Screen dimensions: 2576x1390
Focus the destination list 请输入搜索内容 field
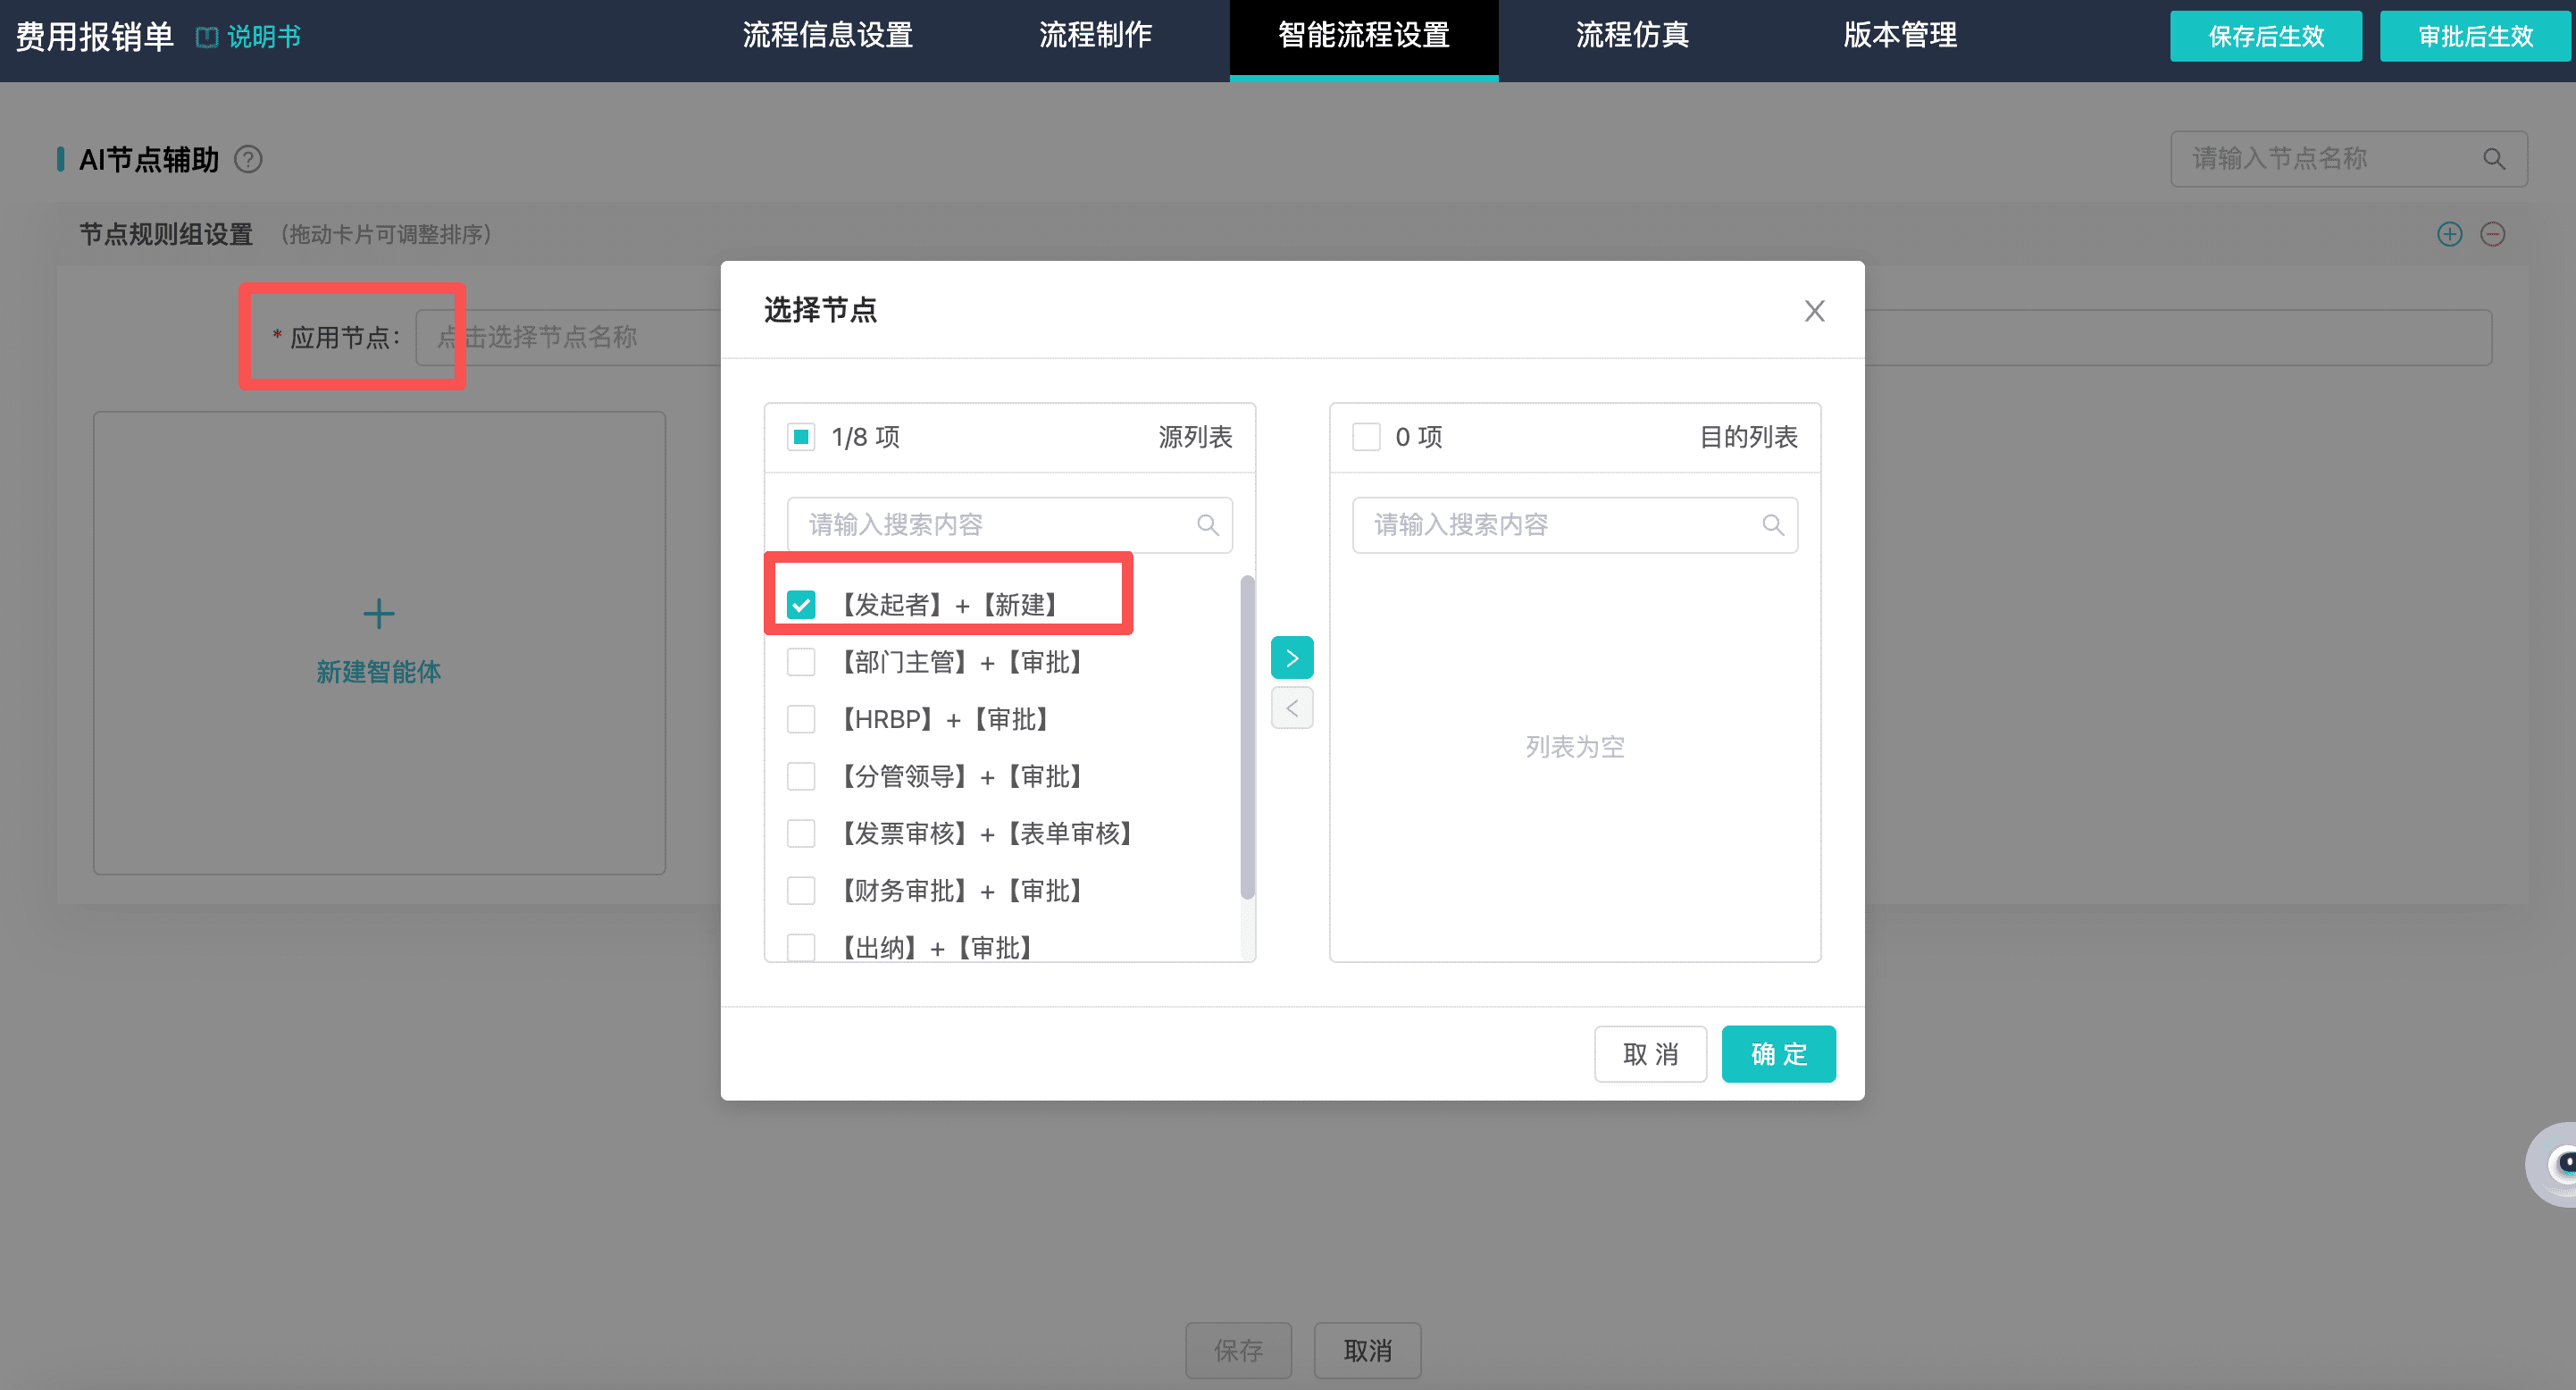(x=1574, y=525)
